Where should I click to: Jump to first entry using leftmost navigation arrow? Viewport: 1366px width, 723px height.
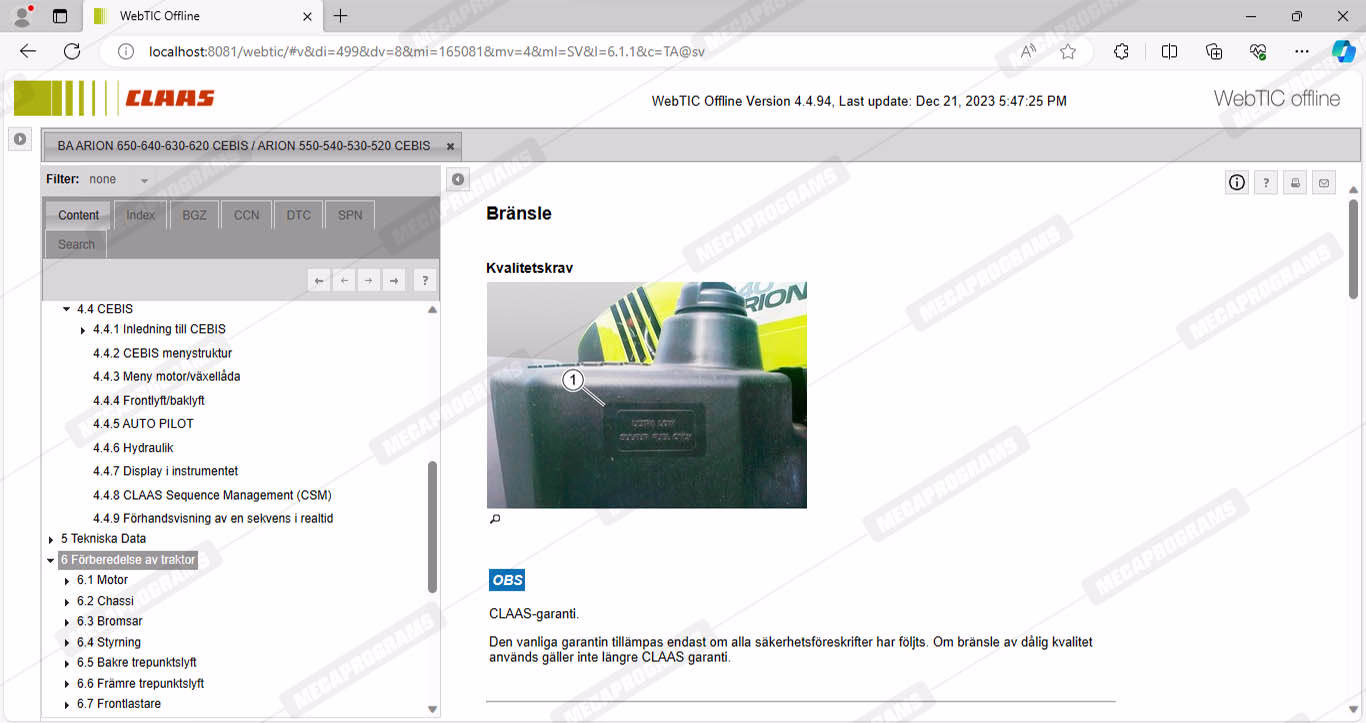[x=319, y=281]
